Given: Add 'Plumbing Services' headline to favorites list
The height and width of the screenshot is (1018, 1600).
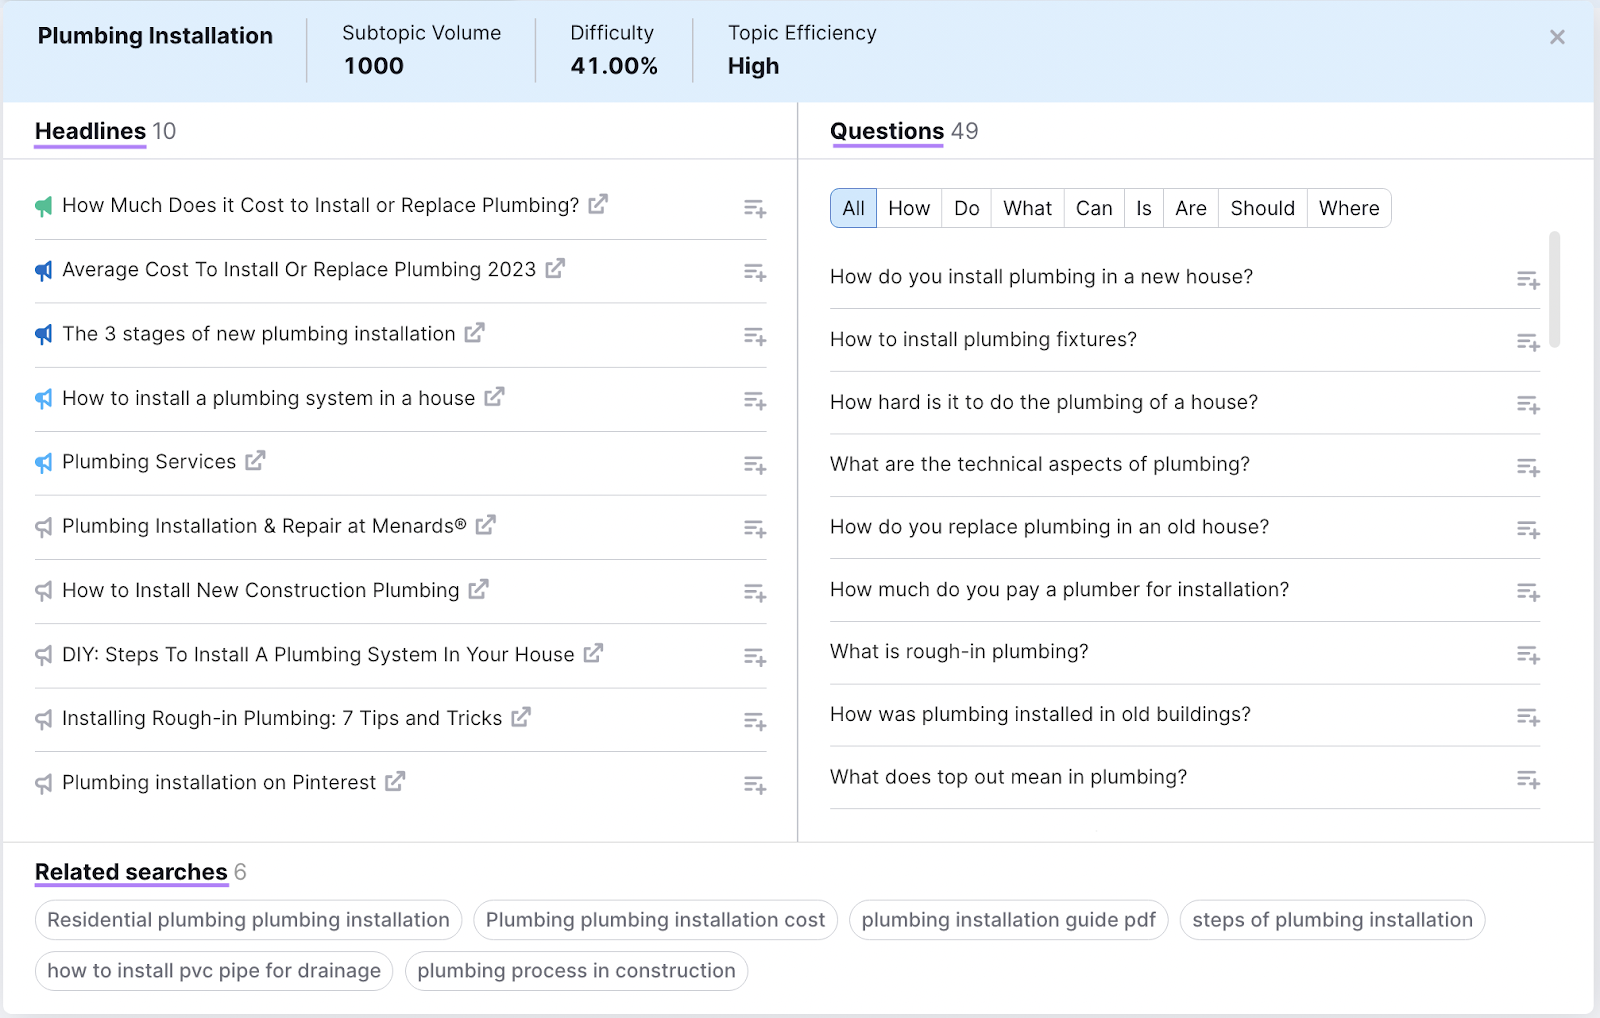Looking at the screenshot, I should pyautogui.click(x=754, y=465).
